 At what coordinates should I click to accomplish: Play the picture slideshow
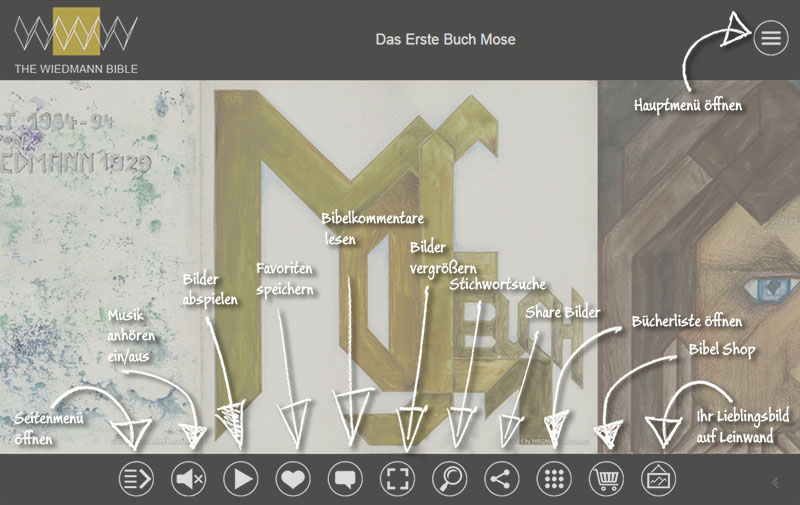tap(241, 479)
